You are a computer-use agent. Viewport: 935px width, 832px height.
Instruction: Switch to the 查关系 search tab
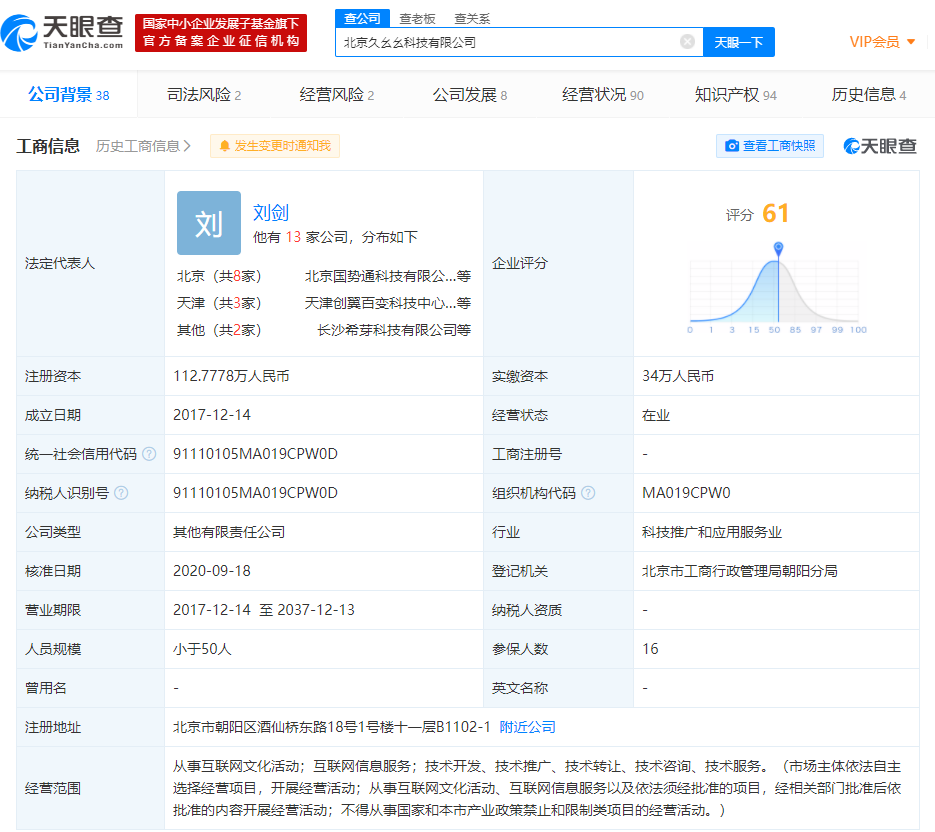pos(472,18)
